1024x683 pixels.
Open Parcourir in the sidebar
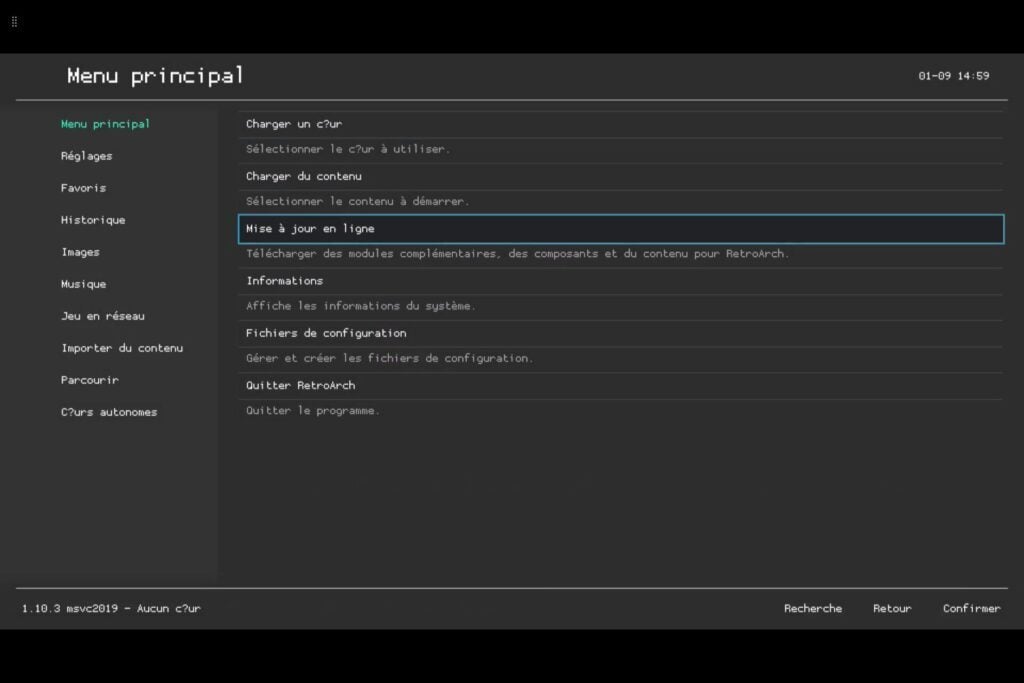point(89,380)
